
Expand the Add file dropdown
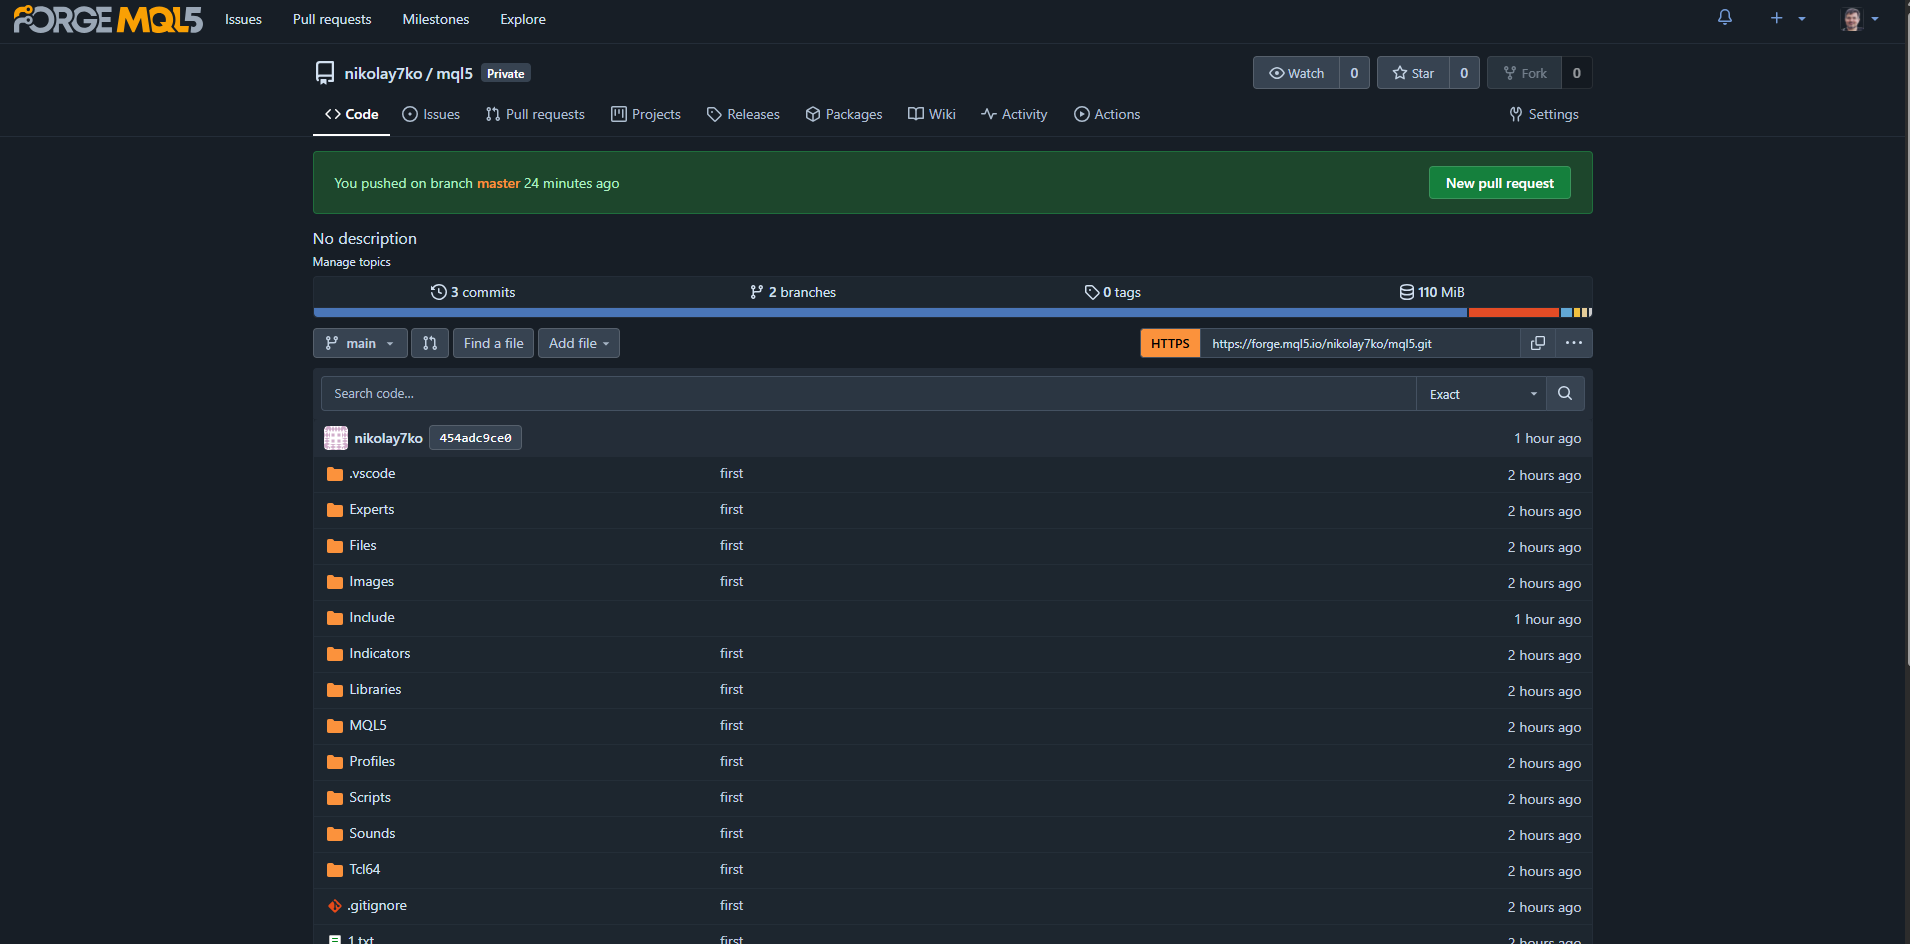(x=579, y=343)
